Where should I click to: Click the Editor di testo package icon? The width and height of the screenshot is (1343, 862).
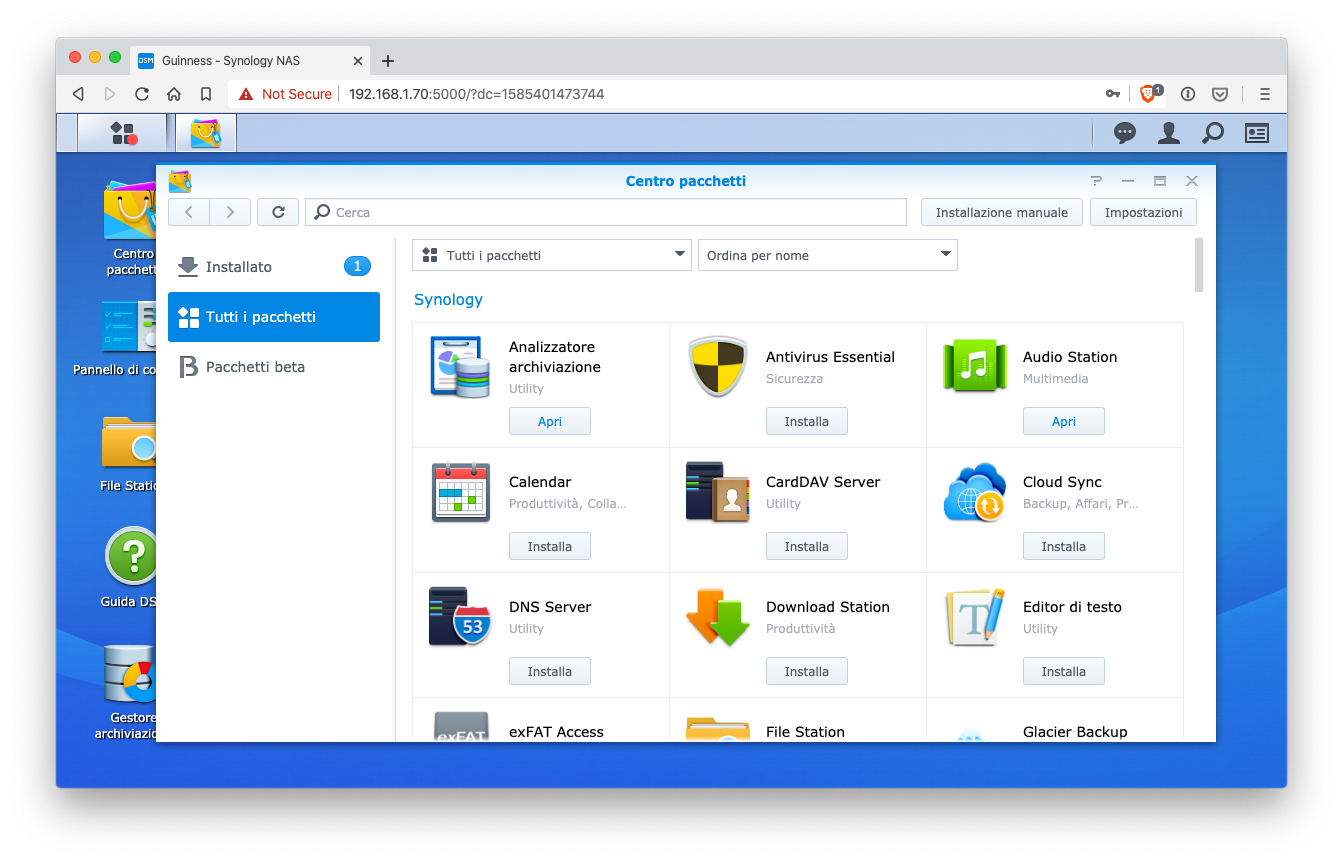pos(975,617)
